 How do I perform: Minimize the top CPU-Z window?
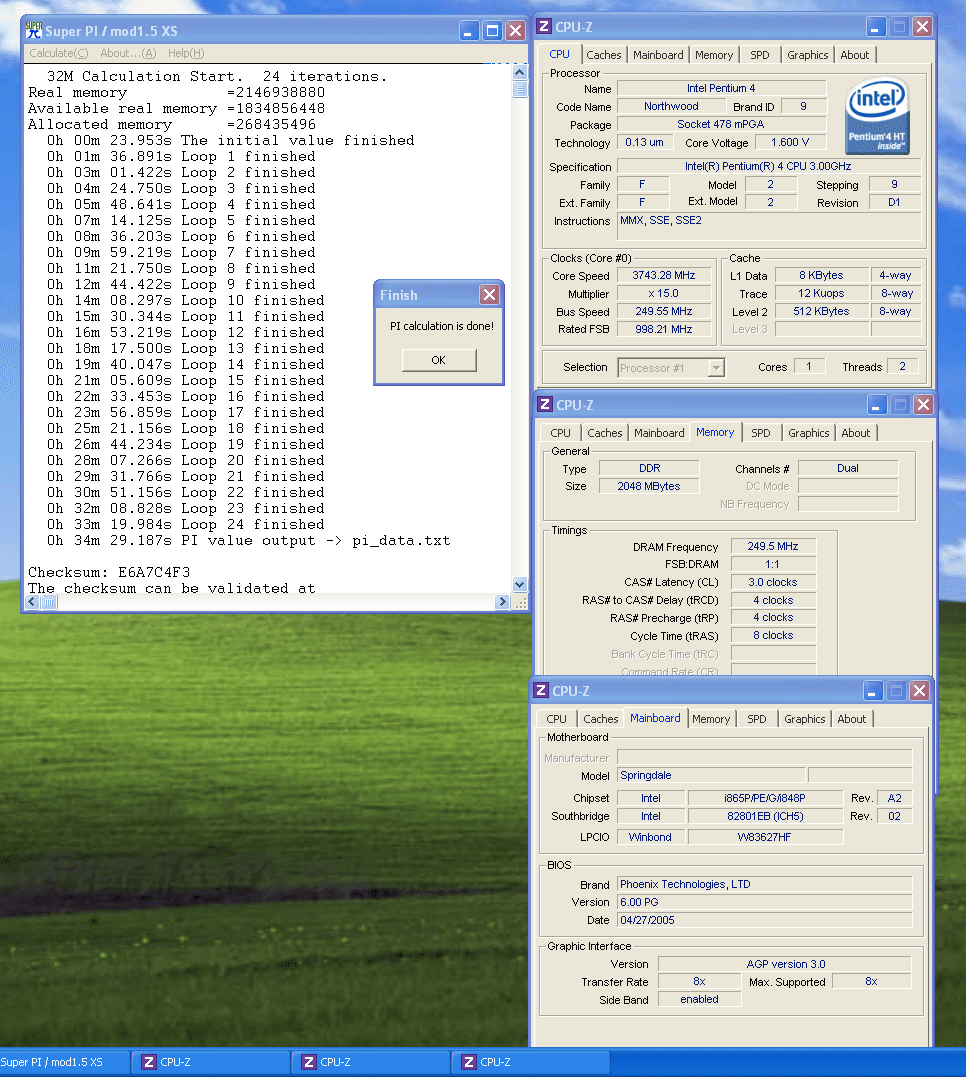coord(875,27)
